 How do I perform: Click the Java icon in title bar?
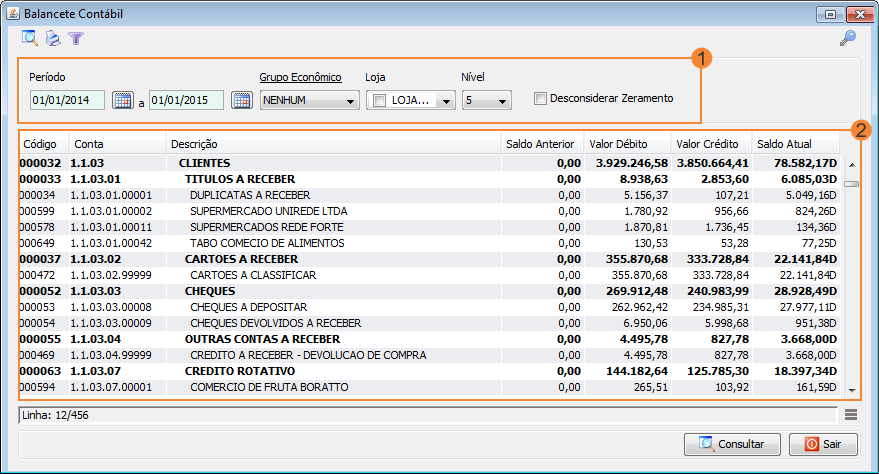12,13
